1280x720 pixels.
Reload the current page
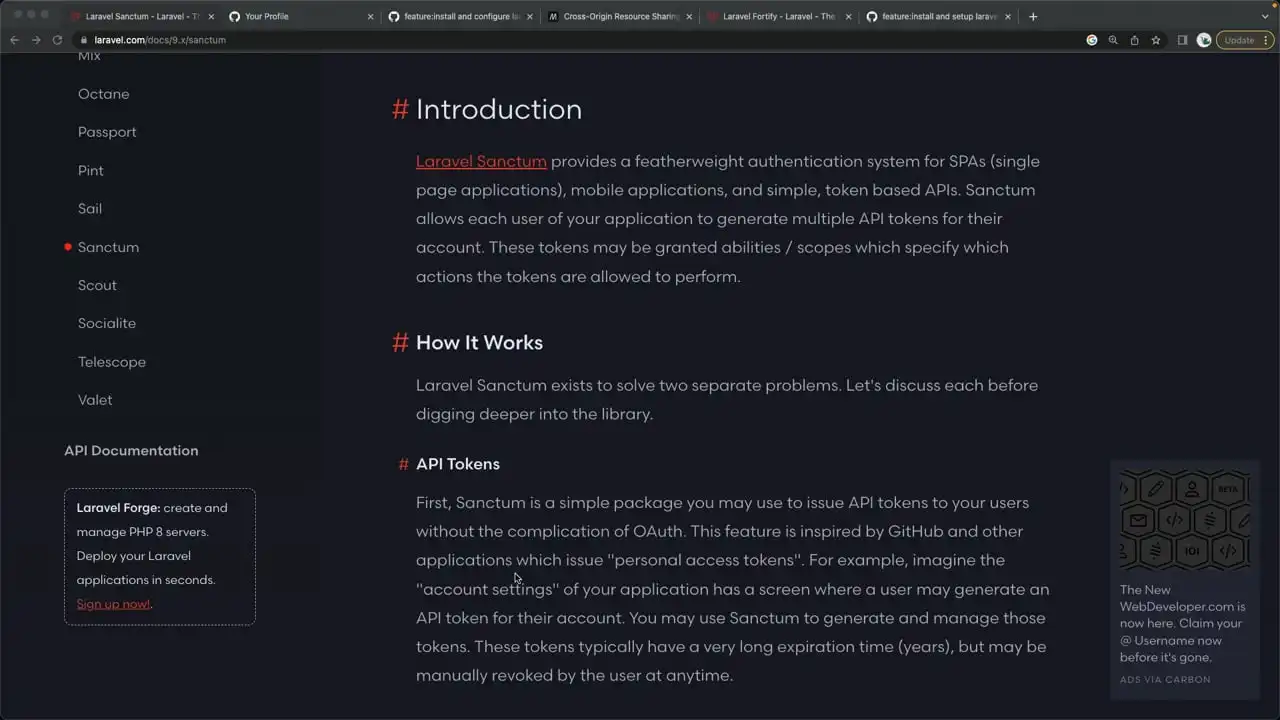pyautogui.click(x=57, y=40)
